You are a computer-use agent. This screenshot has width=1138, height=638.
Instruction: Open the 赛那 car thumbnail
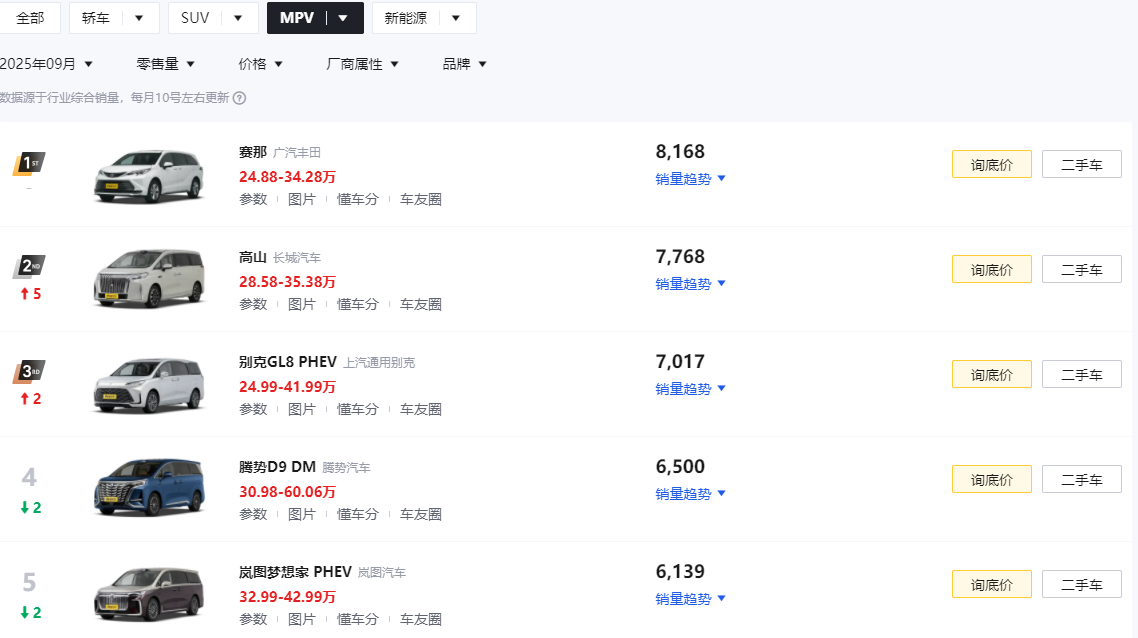pos(149,175)
